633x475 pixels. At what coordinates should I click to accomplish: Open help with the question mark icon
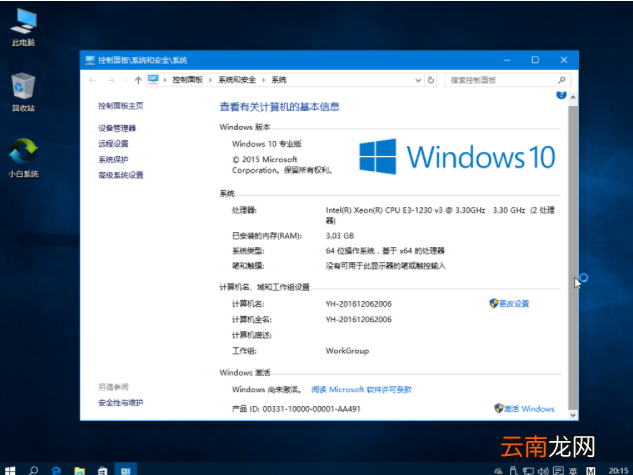561,95
